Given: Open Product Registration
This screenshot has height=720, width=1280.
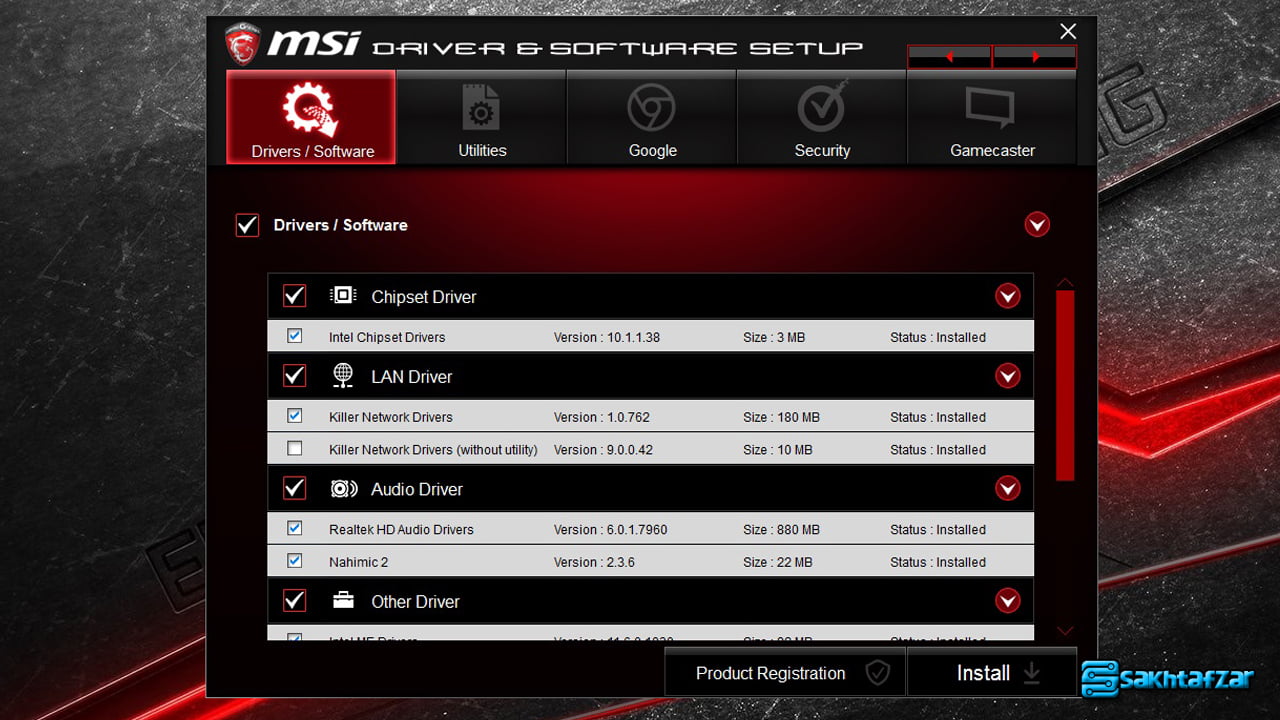Looking at the screenshot, I should coord(785,673).
